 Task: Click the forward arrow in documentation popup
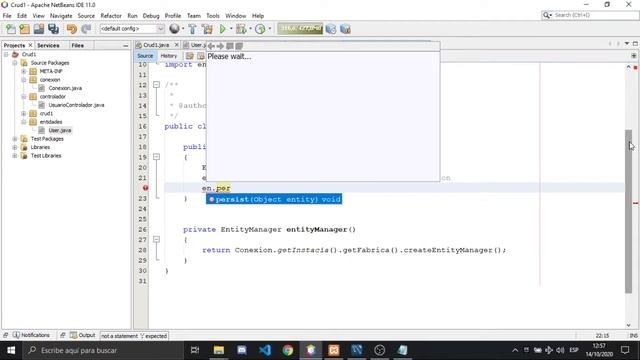[x=220, y=46]
